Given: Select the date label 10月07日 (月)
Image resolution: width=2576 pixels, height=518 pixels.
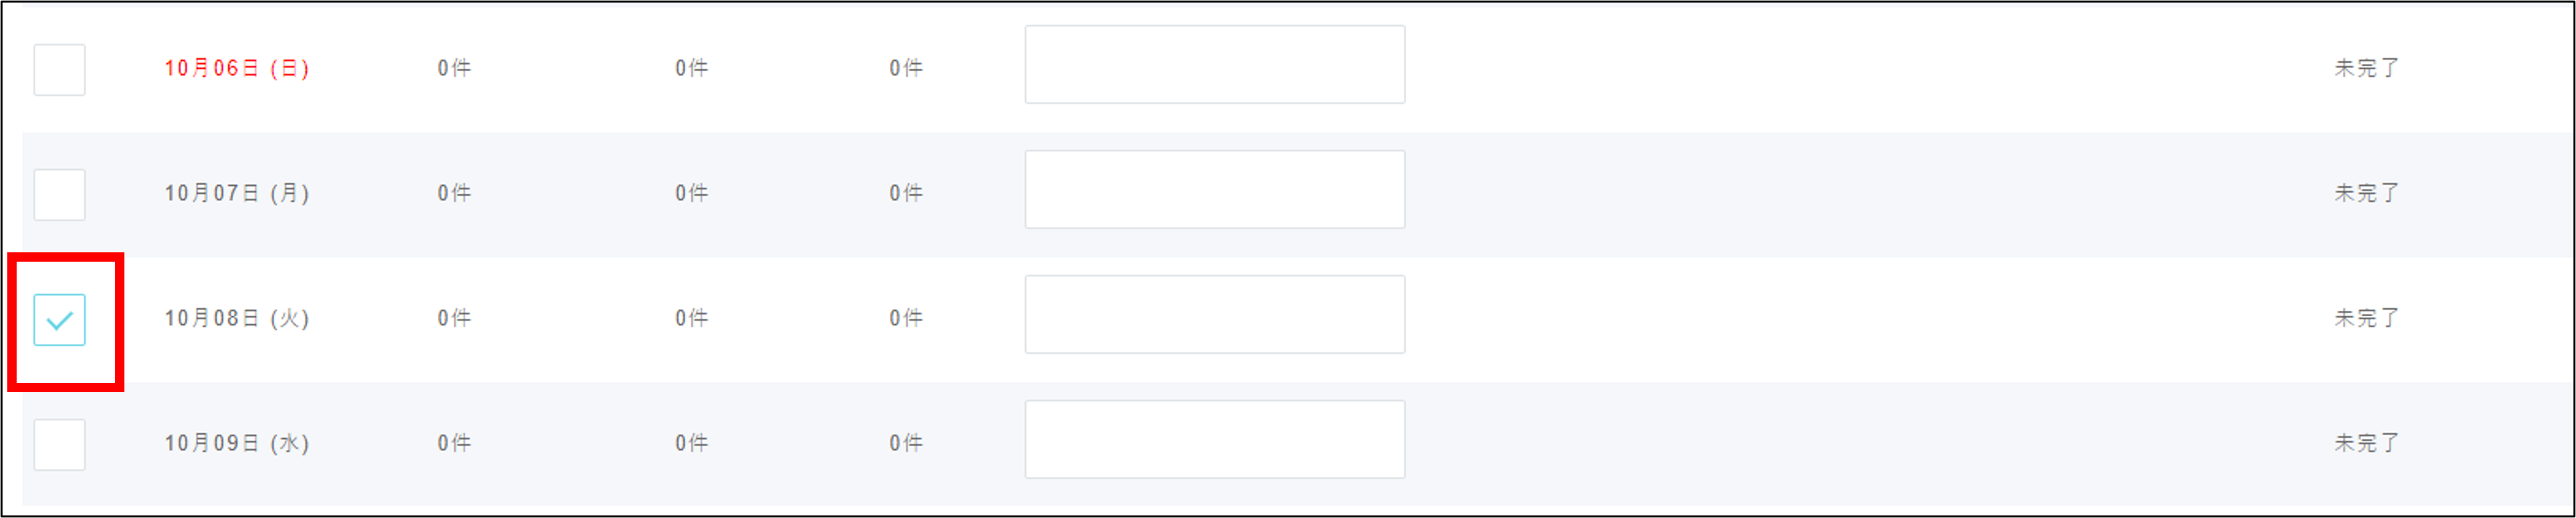Looking at the screenshot, I should (x=237, y=193).
